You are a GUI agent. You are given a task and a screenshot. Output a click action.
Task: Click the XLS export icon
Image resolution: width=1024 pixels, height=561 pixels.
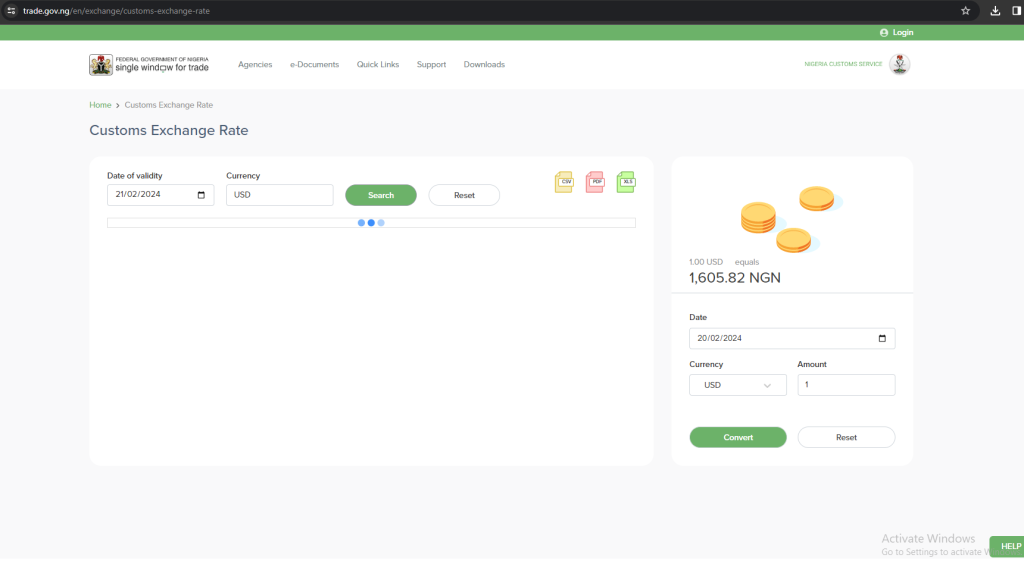point(626,182)
